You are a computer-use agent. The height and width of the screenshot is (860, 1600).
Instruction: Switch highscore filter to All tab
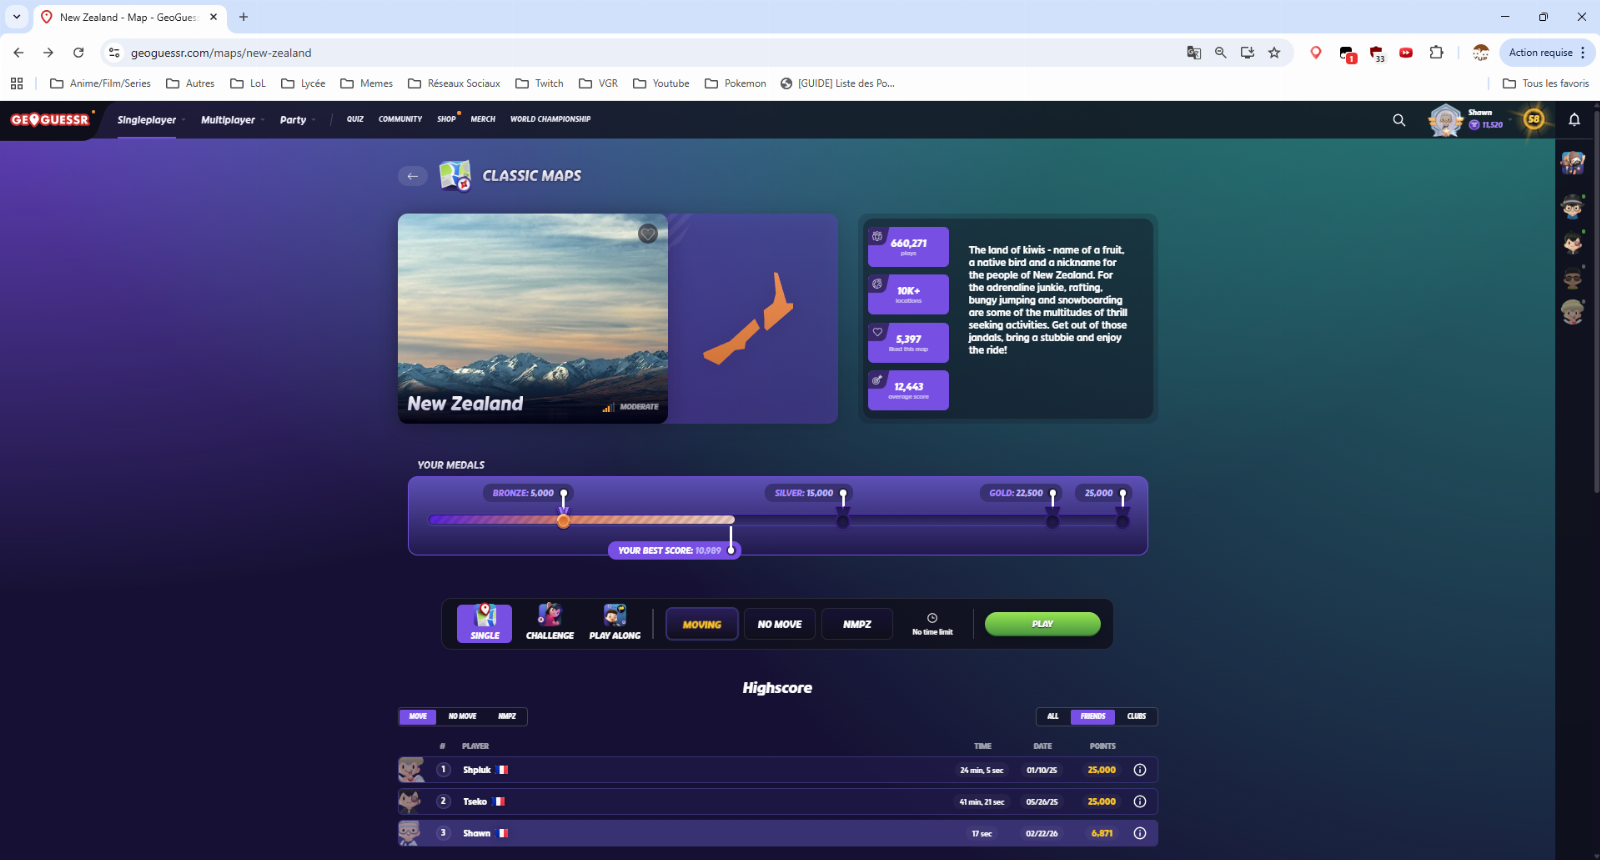coord(1053,716)
